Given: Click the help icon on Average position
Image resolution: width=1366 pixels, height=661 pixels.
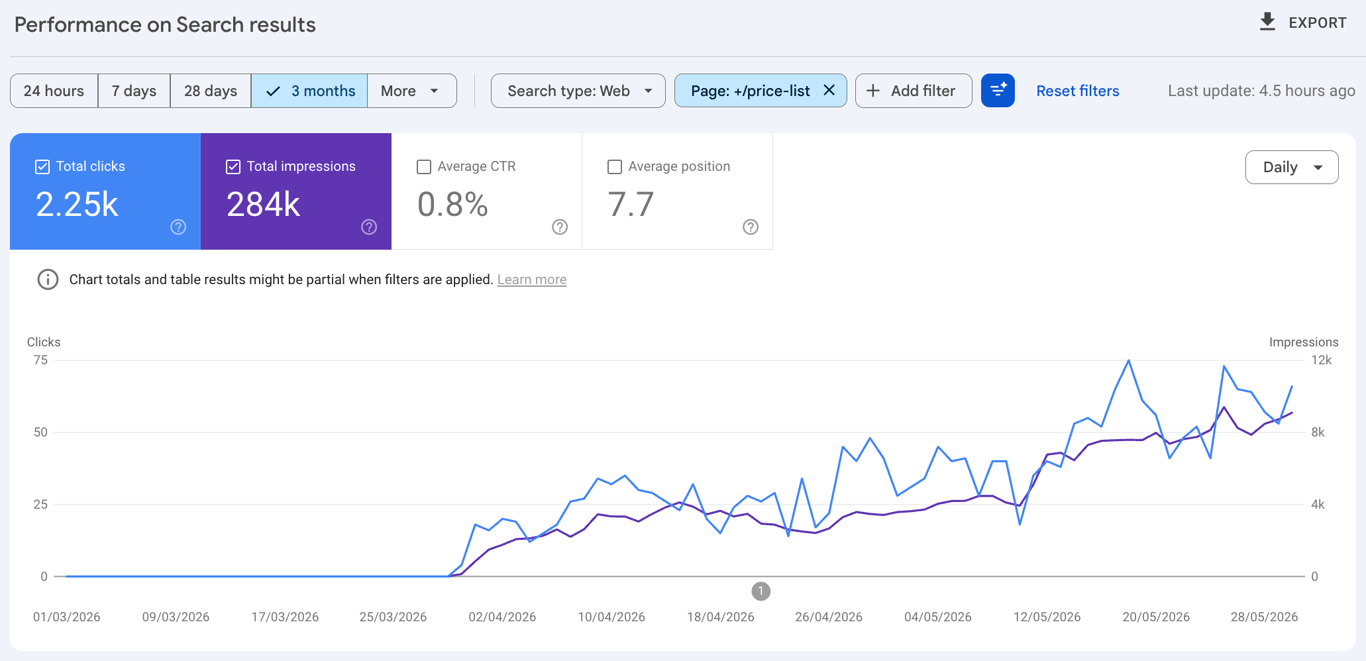Looking at the screenshot, I should click(x=751, y=227).
